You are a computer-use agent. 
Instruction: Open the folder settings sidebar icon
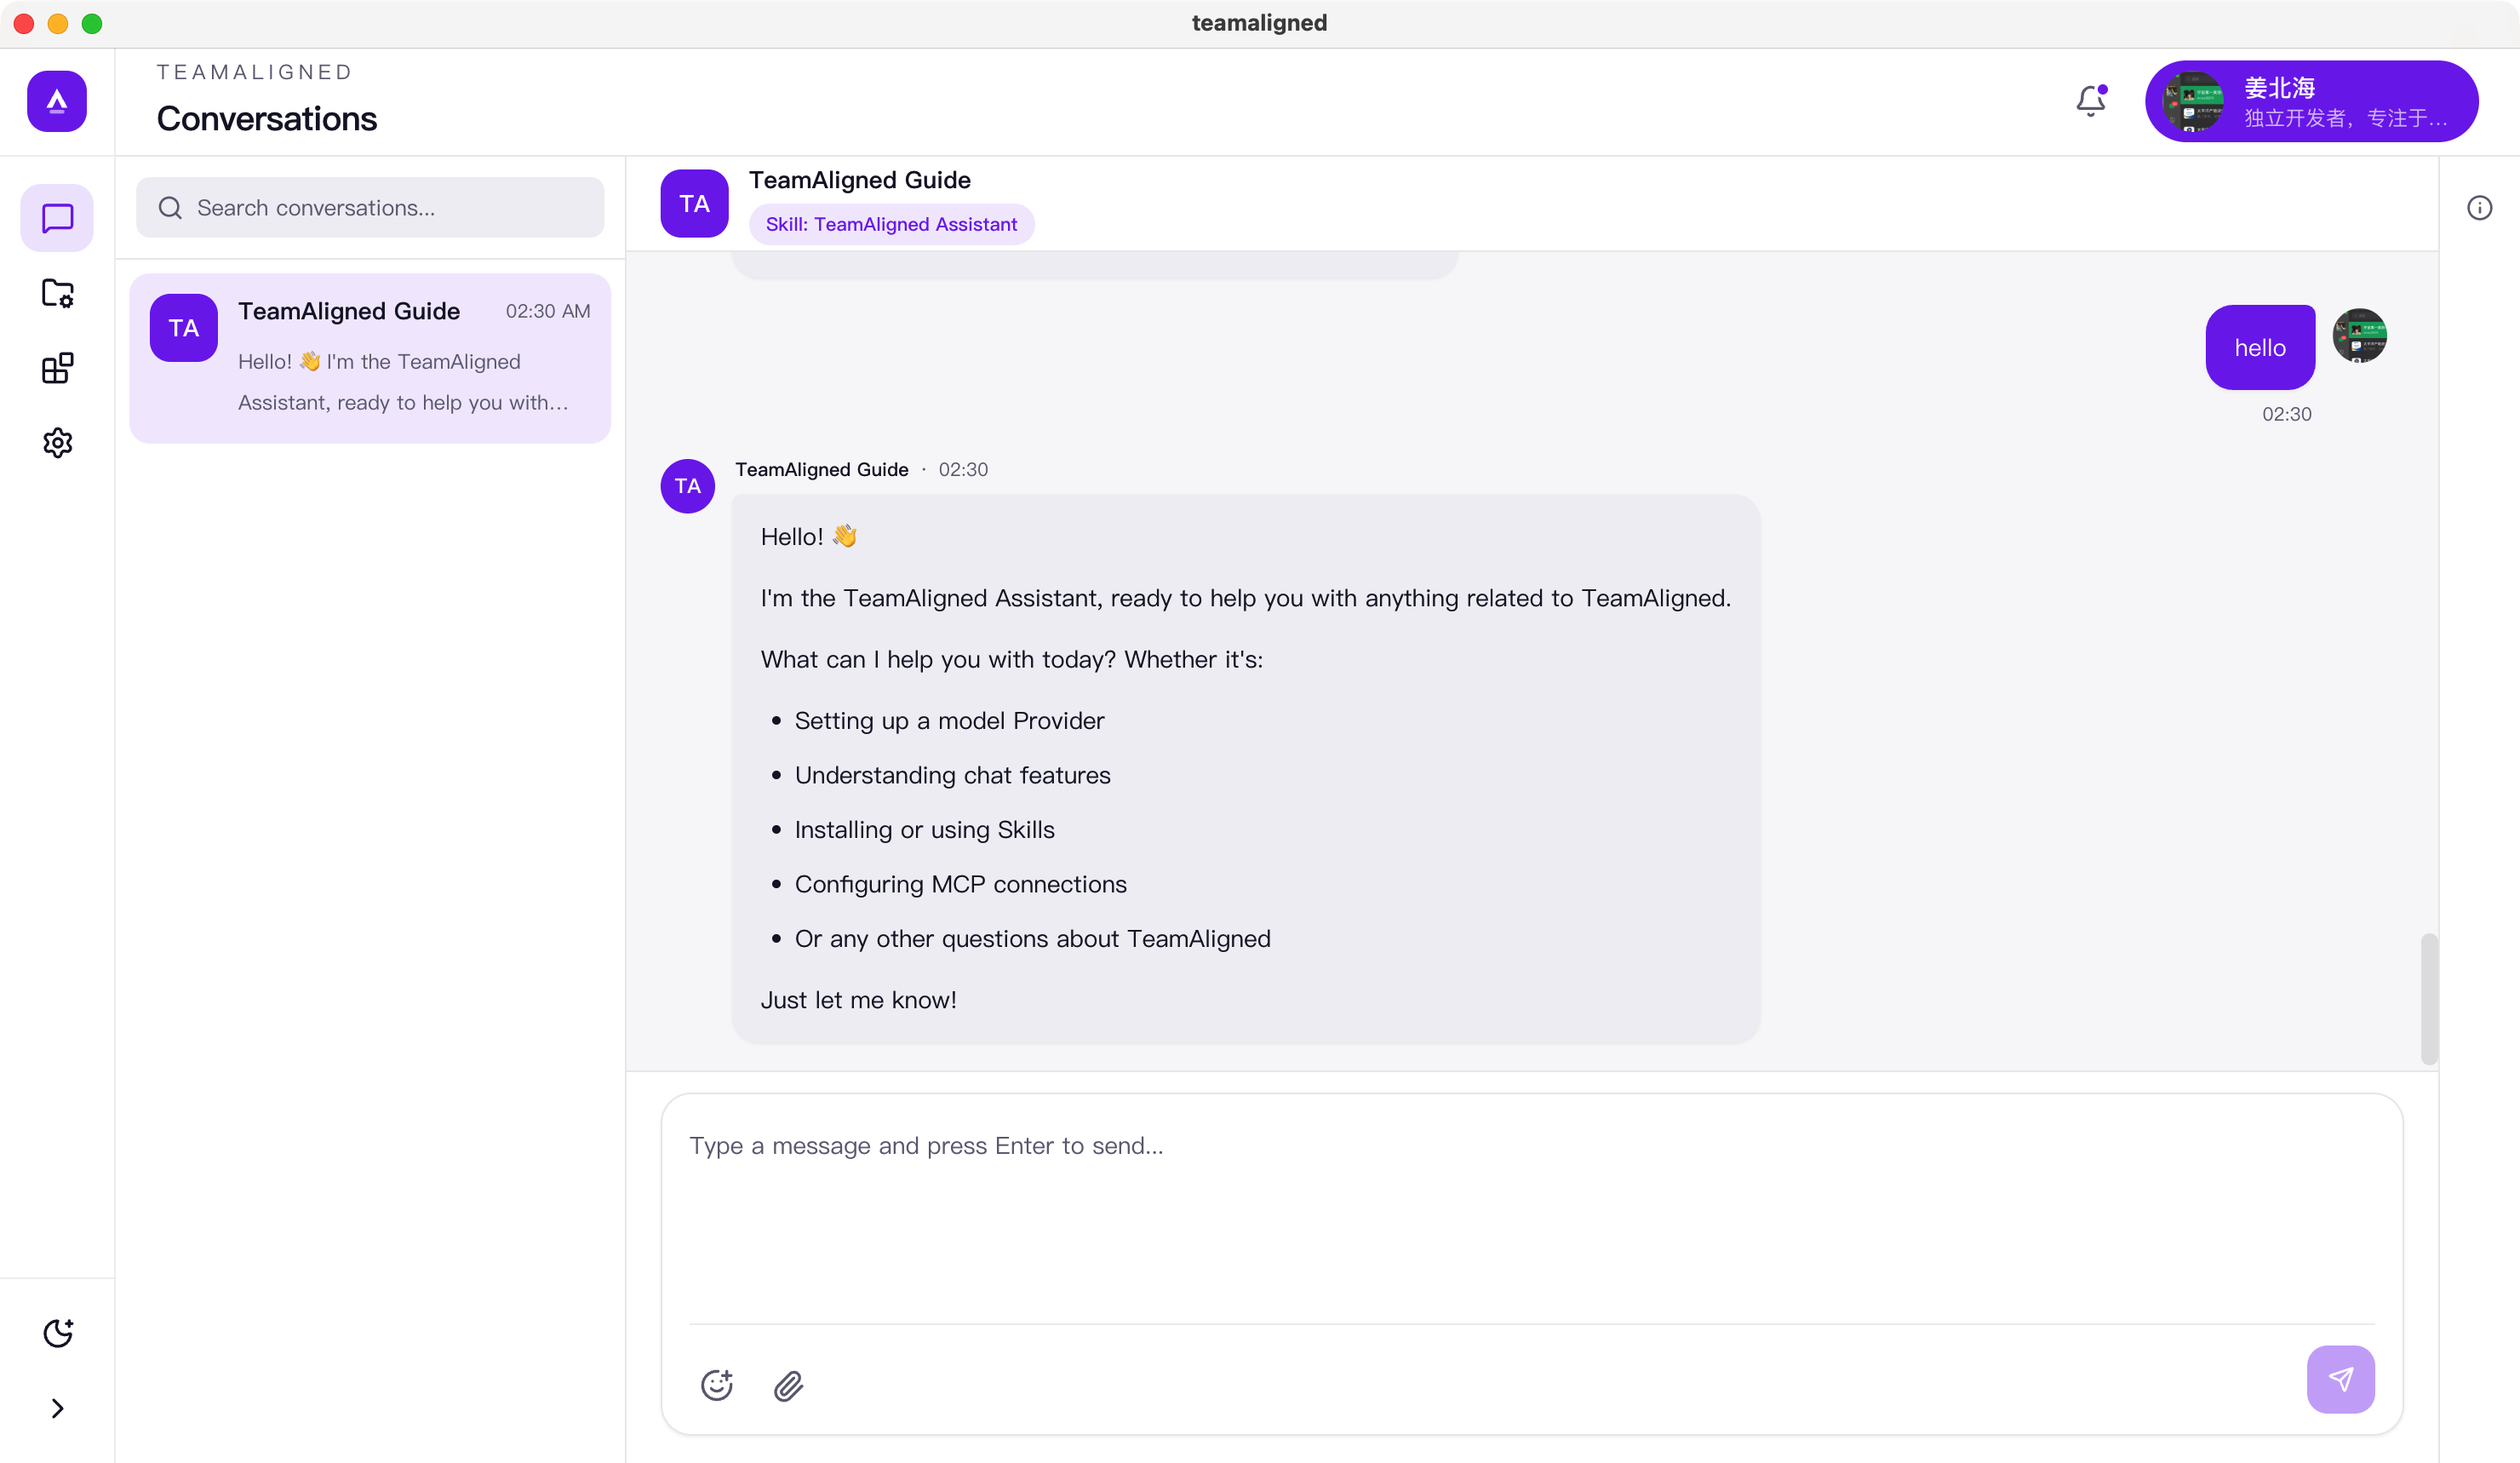click(57, 293)
